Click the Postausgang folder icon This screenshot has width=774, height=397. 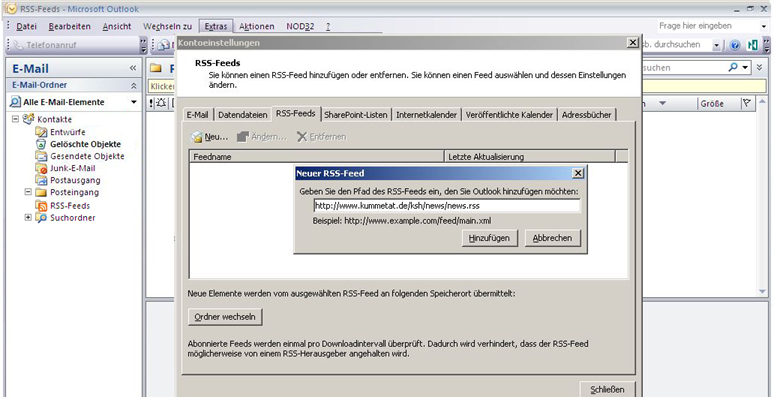tap(41, 180)
